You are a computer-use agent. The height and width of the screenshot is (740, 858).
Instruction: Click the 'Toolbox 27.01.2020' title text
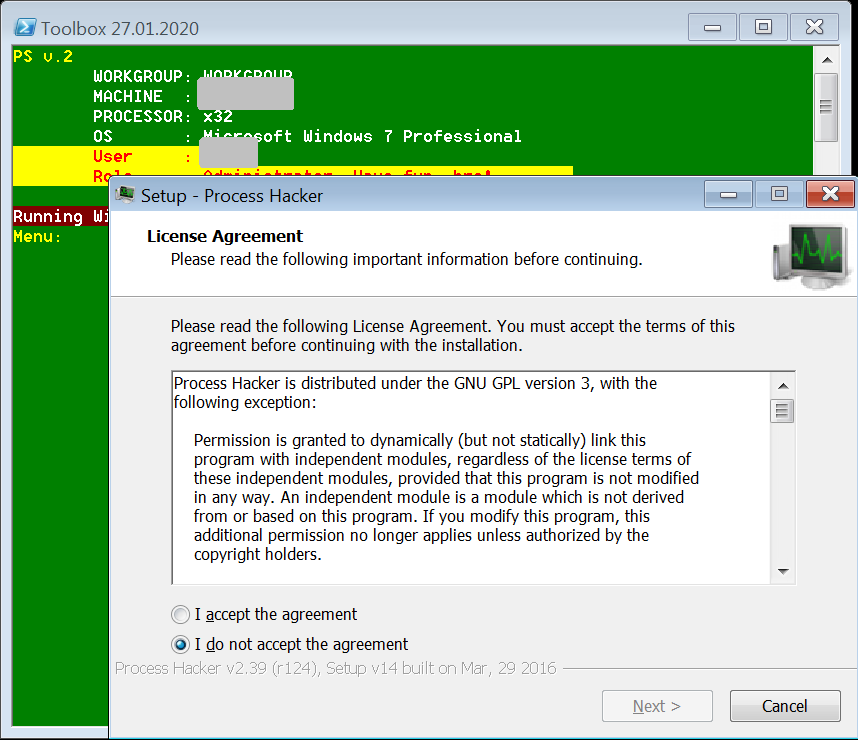coord(120,28)
